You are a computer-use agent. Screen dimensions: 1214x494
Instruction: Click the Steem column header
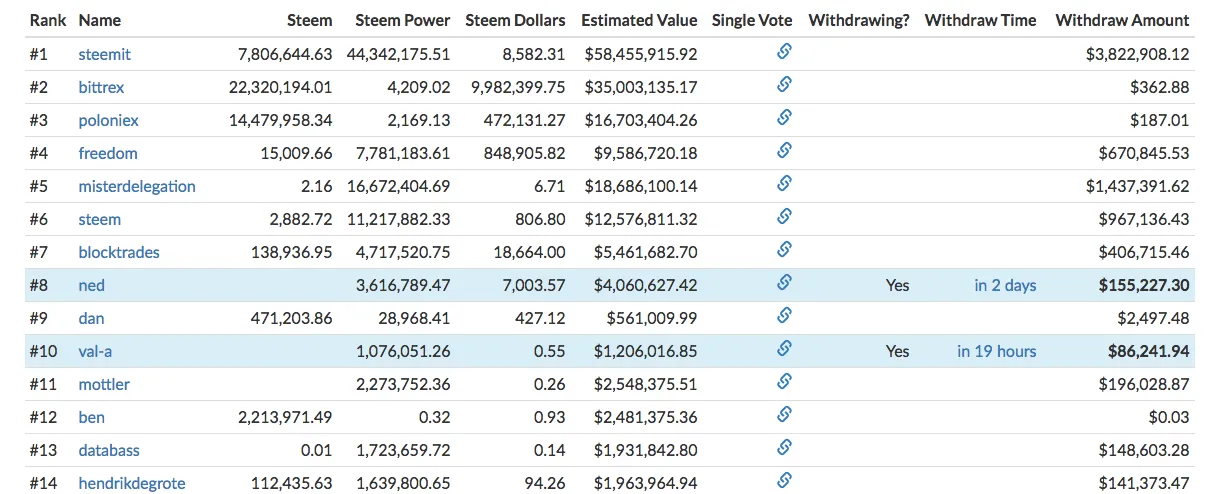coord(311,20)
